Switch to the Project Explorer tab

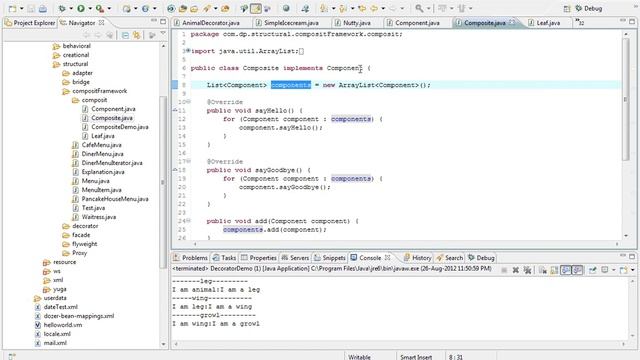tap(30, 23)
